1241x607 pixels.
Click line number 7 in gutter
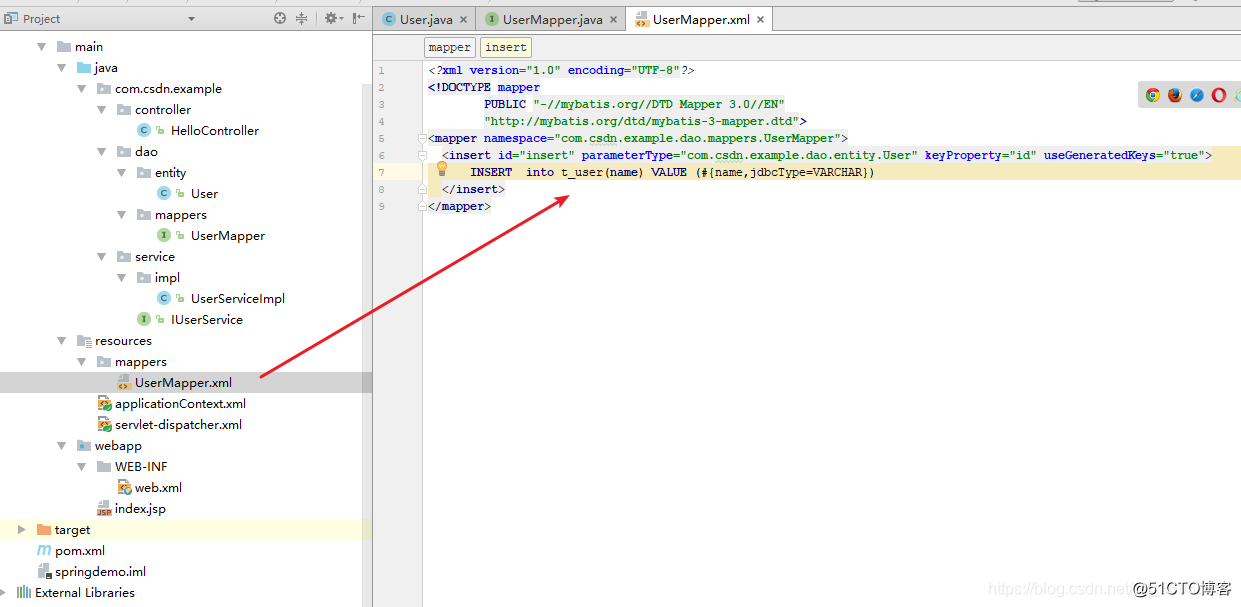point(381,173)
